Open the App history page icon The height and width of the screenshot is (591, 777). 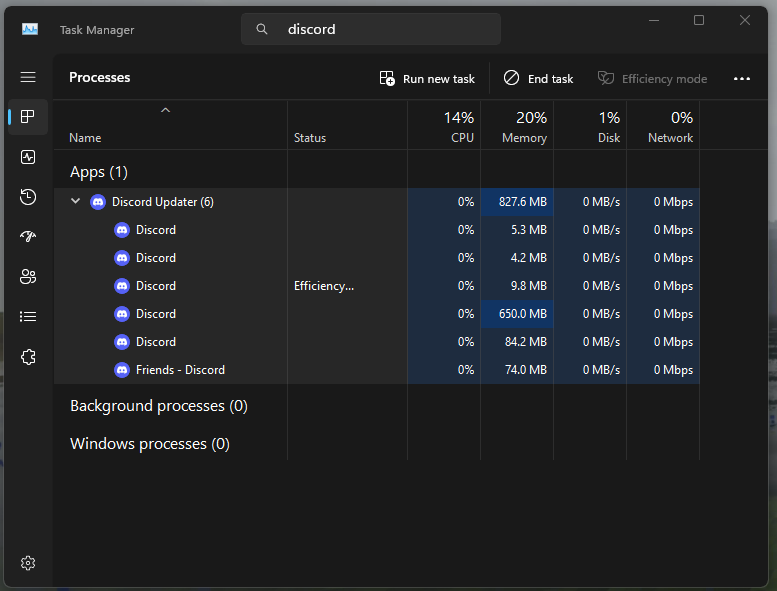[x=28, y=197]
